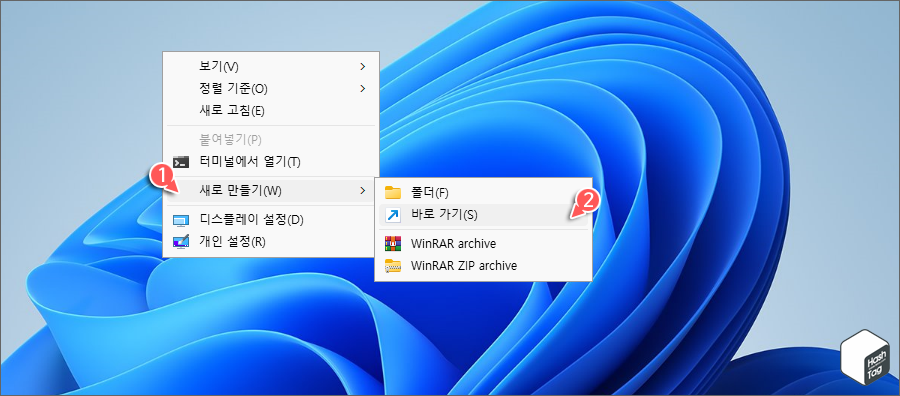Screen dimensions: 900x396
Task: Expand arrow next to 새로 만들기(W)
Action: [362, 191]
